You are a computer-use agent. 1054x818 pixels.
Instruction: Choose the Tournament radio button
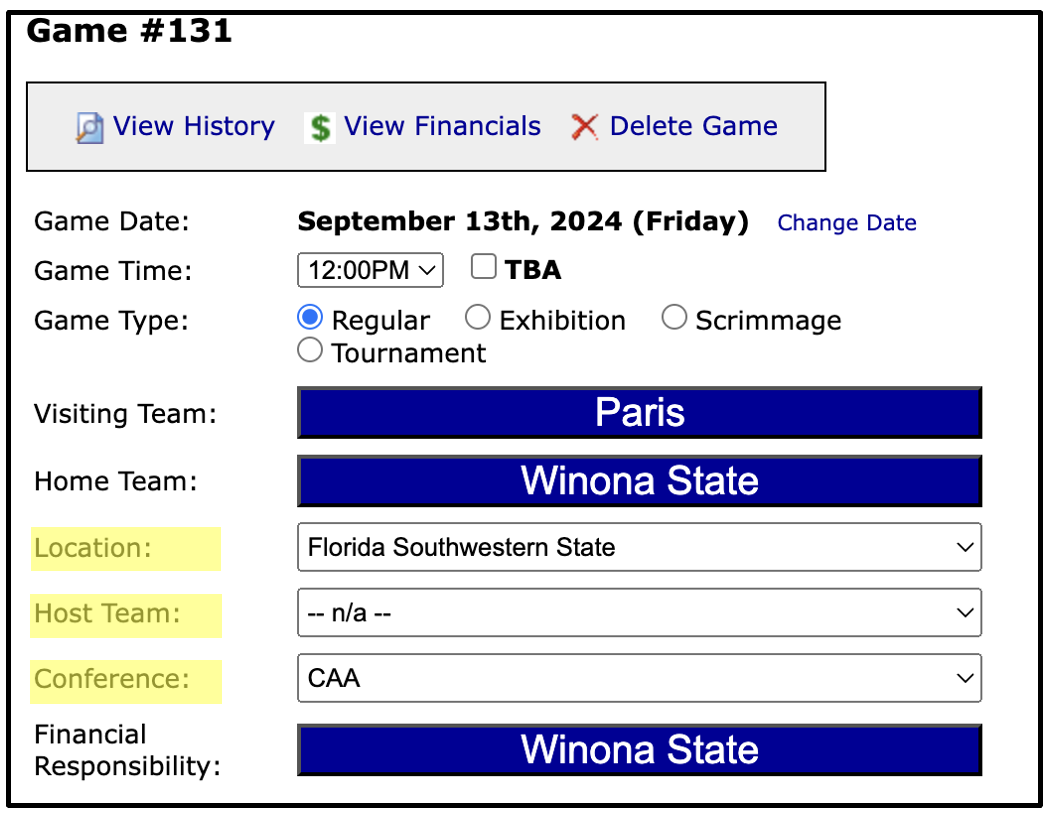310,350
